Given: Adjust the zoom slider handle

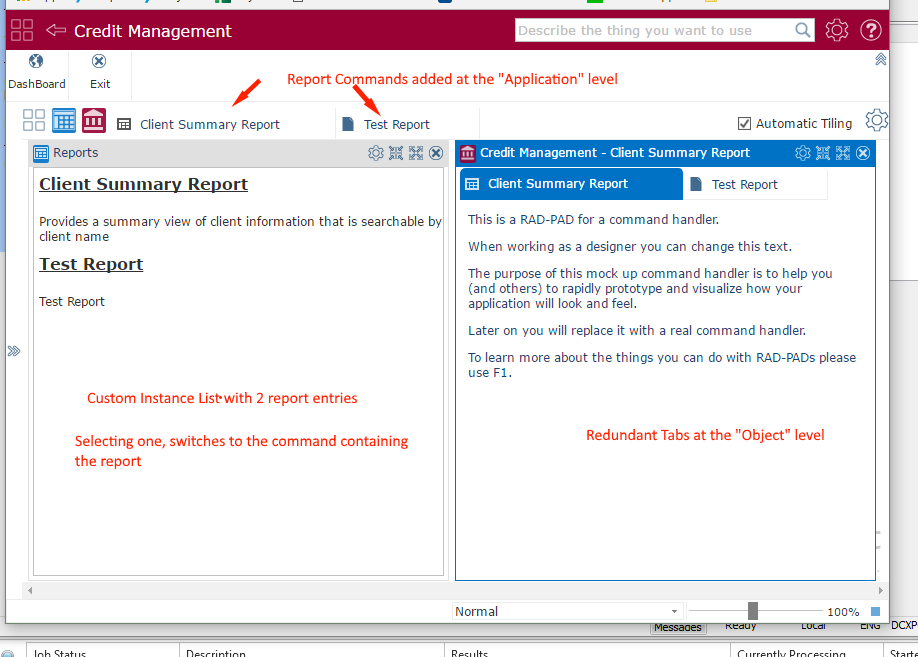Looking at the screenshot, I should click(753, 611).
